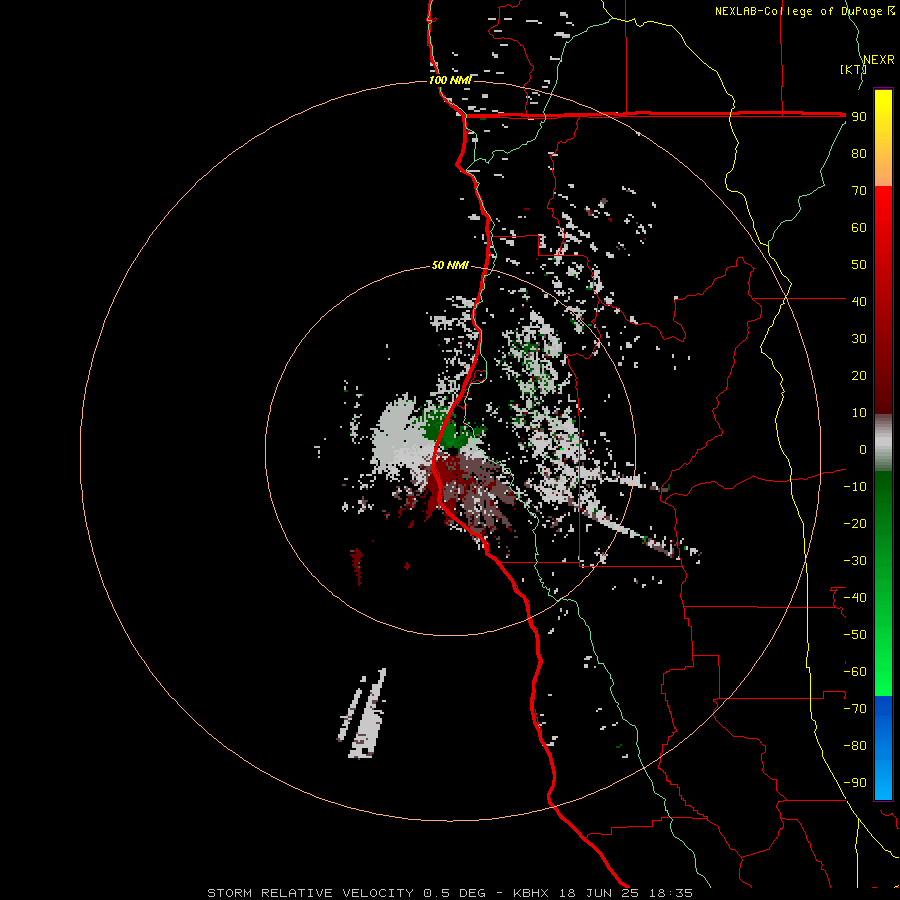Pick the blue segment at bottom of color bar

(x=883, y=748)
